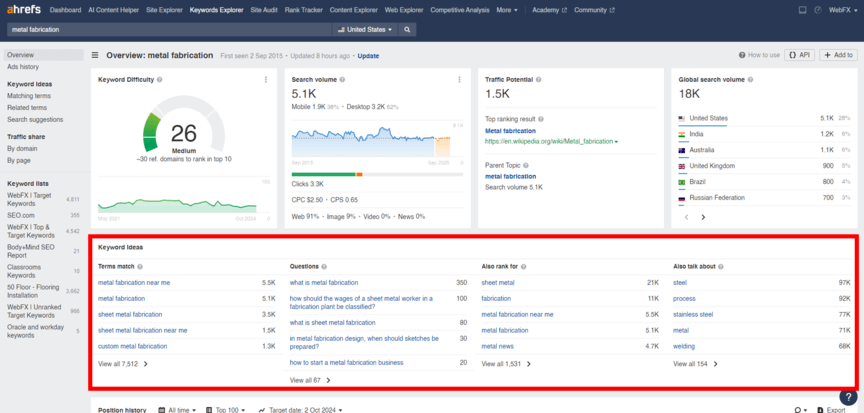Open Matching terms in sidebar

click(x=29, y=96)
